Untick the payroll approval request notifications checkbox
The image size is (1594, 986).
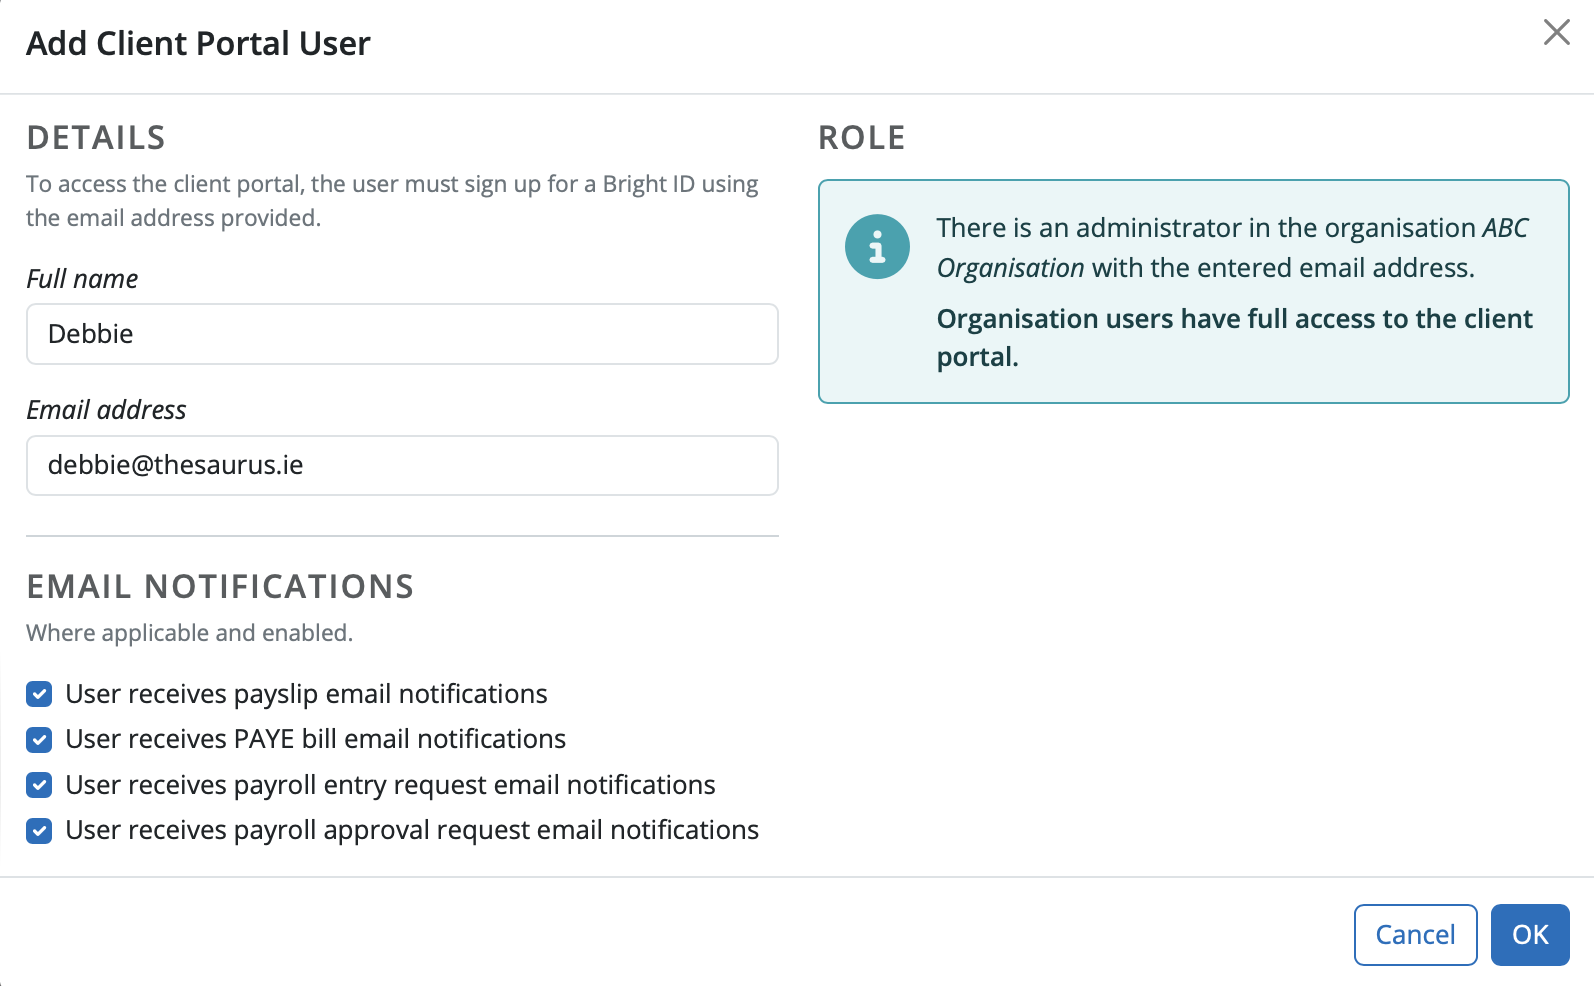click(x=39, y=831)
